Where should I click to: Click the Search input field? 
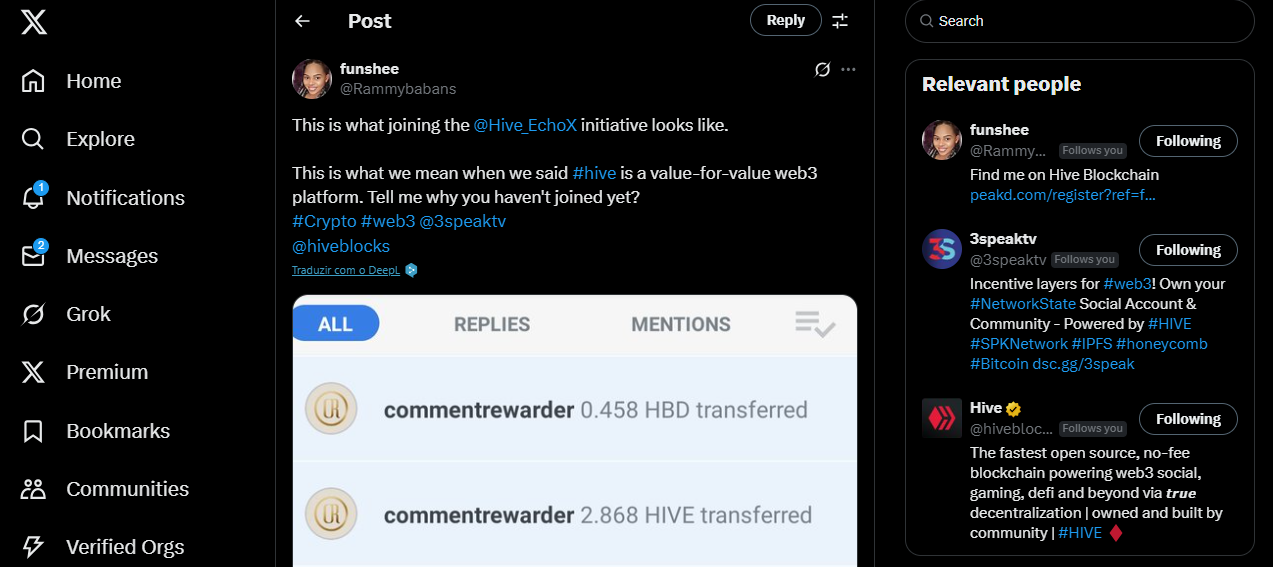(x=1079, y=21)
